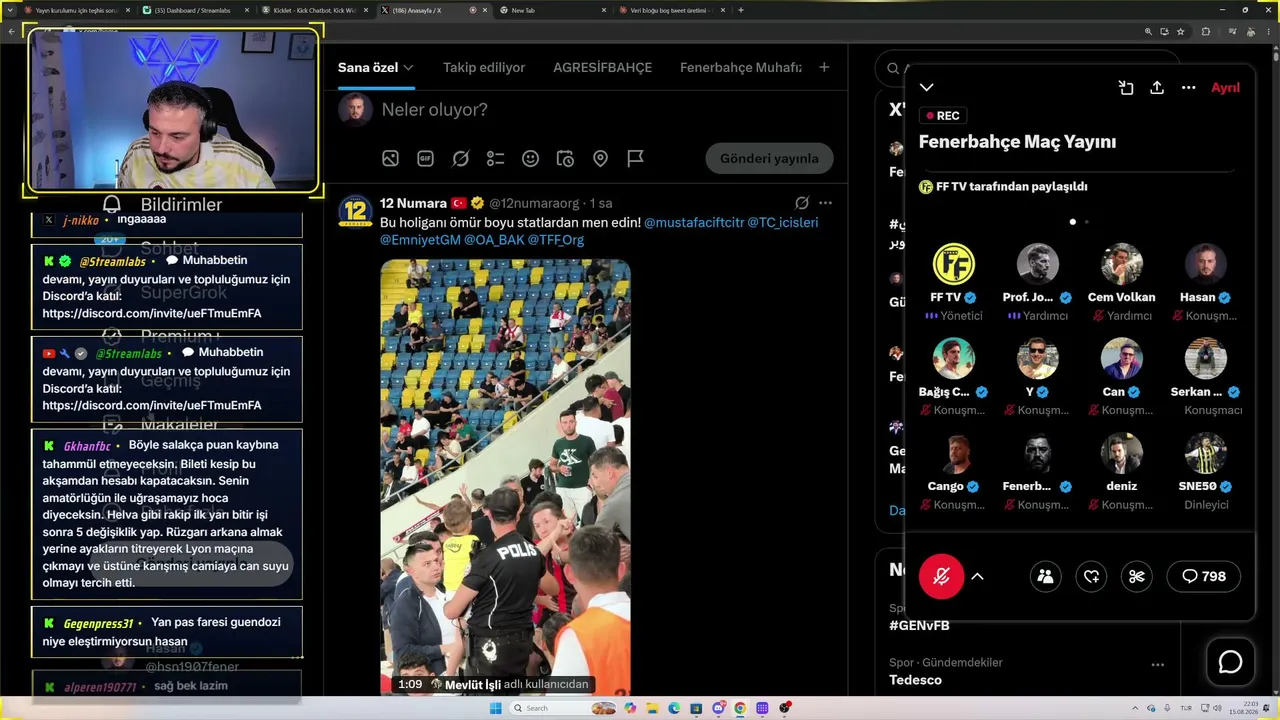This screenshot has width=1280, height=720.
Task: Open the 798 comments in the Space
Action: click(1204, 576)
